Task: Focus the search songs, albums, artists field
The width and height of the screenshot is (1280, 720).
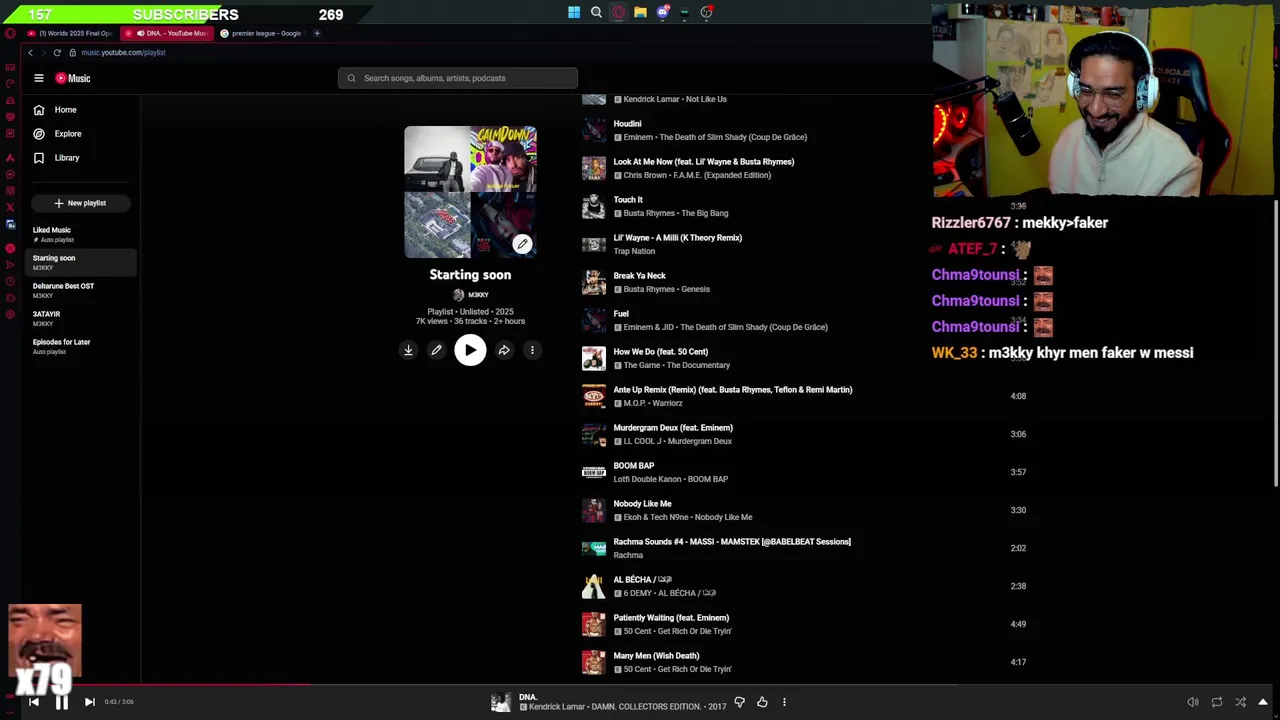Action: tap(458, 78)
